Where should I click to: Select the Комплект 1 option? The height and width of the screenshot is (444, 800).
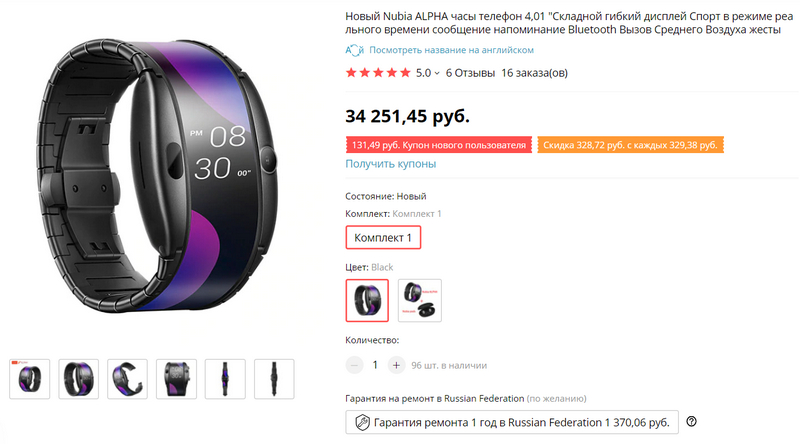point(383,238)
